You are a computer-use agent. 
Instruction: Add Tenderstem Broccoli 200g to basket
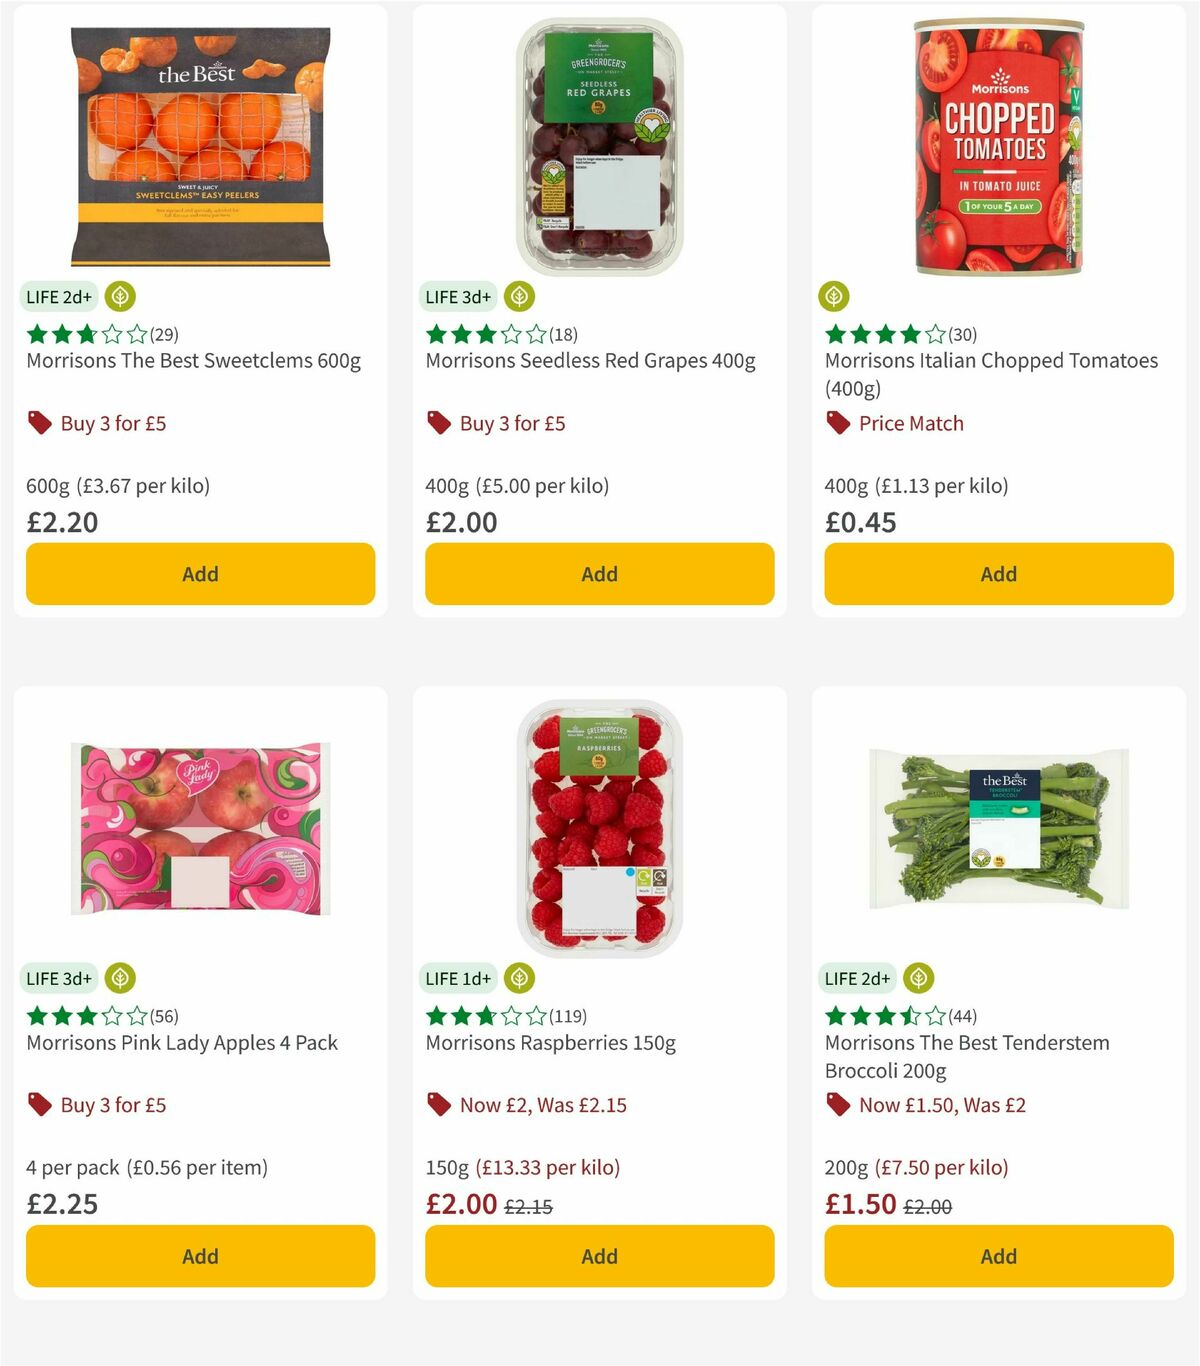coord(998,1256)
